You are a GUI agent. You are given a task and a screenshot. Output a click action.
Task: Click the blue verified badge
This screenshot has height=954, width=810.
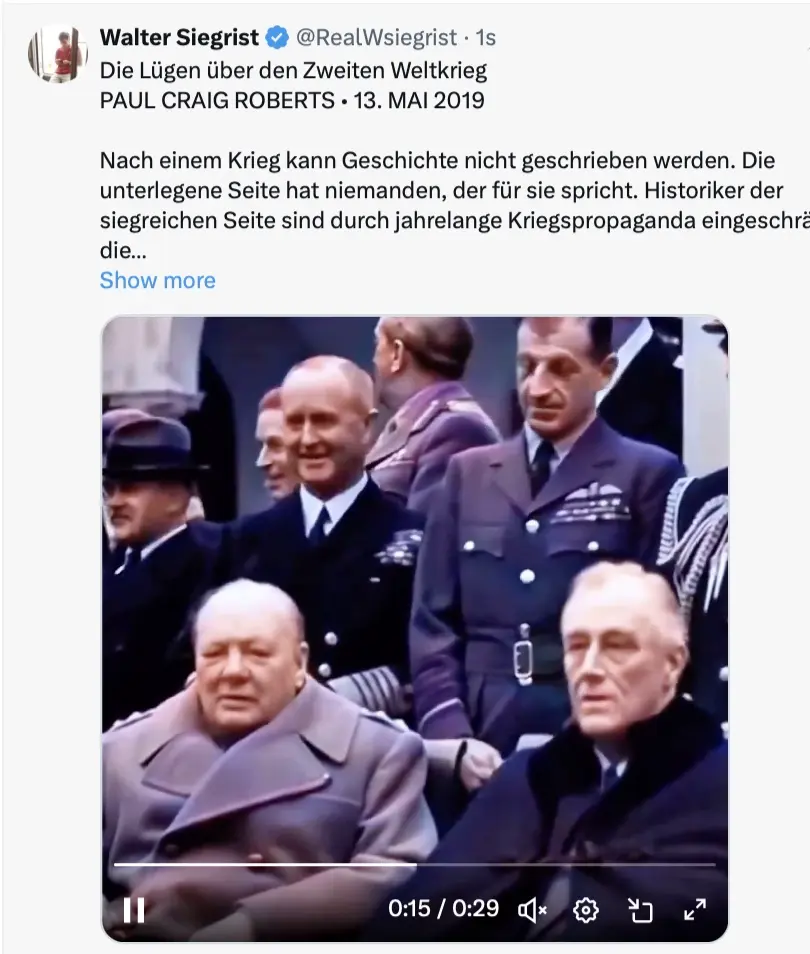278,38
